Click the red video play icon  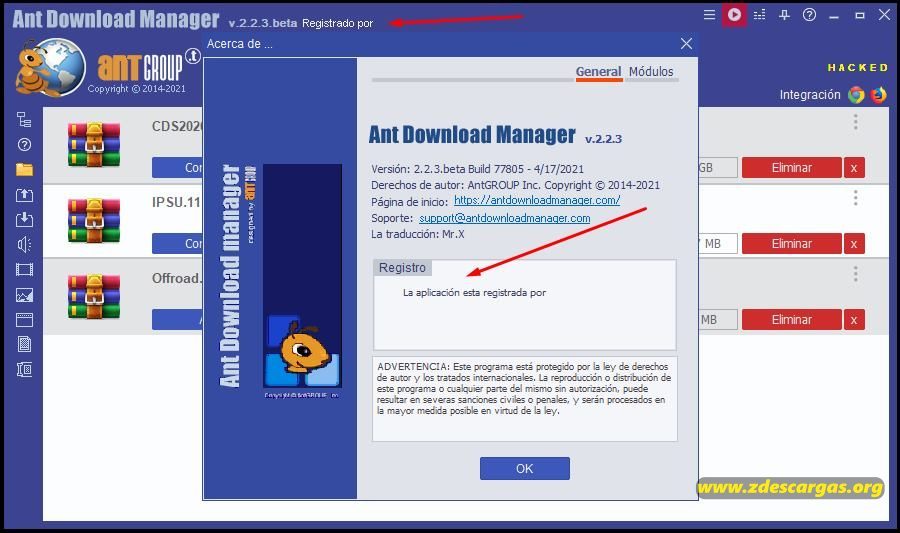point(734,15)
